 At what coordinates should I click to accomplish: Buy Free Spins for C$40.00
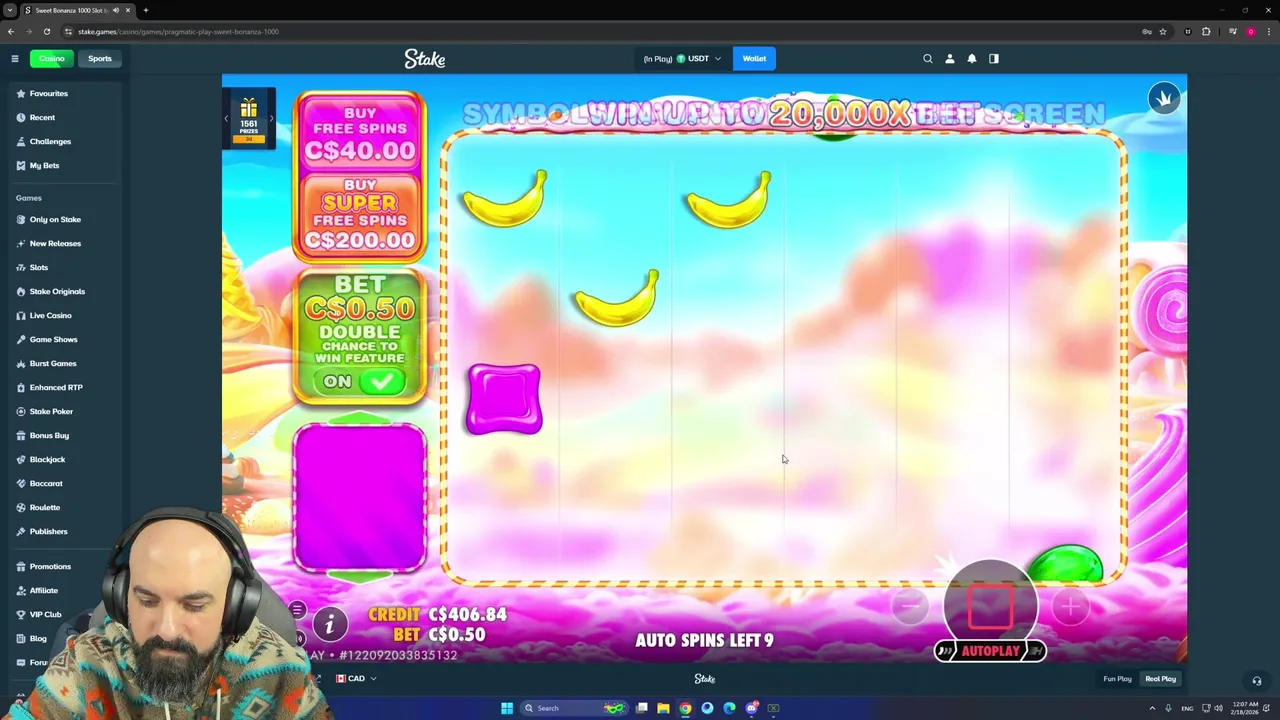tap(360, 135)
